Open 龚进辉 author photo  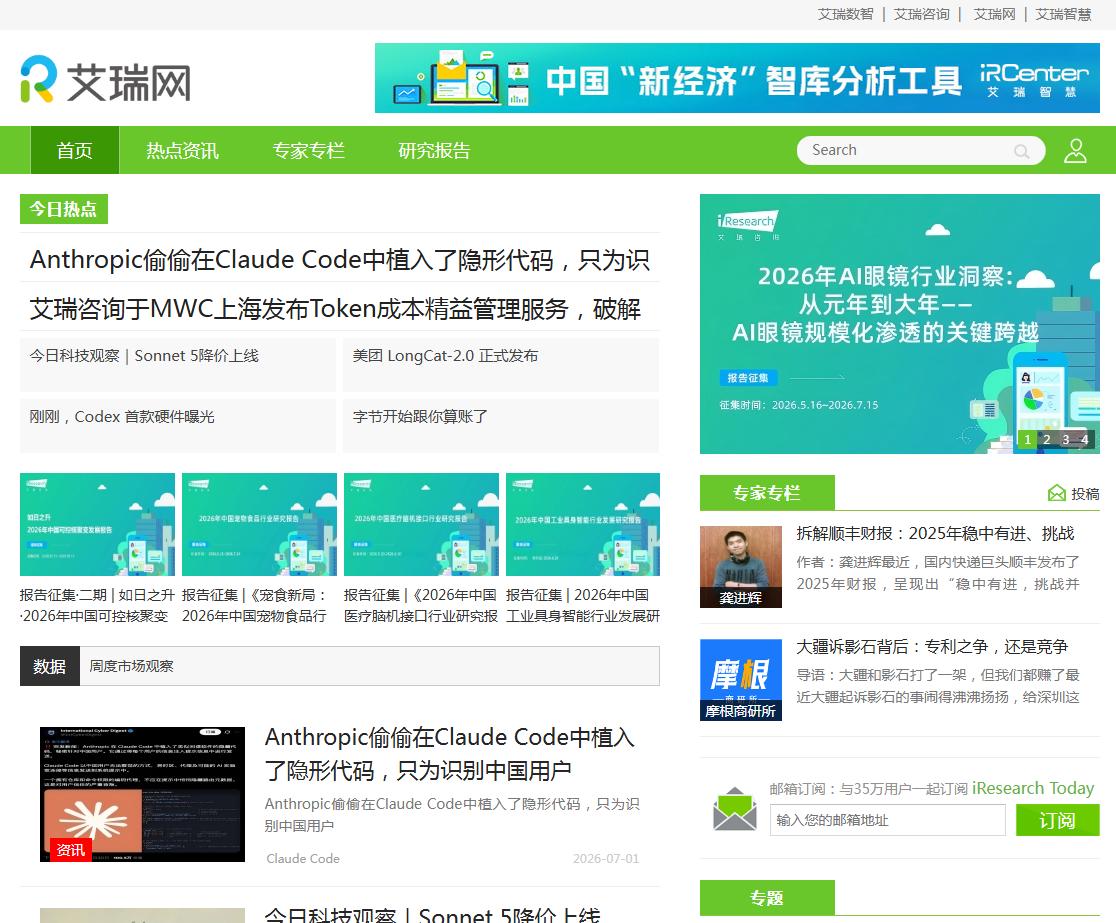point(741,567)
